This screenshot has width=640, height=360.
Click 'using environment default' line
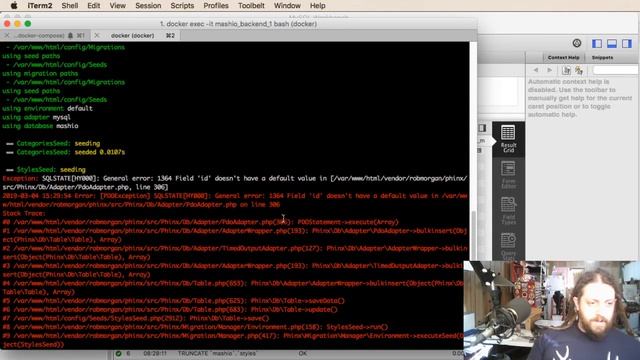tap(47, 108)
